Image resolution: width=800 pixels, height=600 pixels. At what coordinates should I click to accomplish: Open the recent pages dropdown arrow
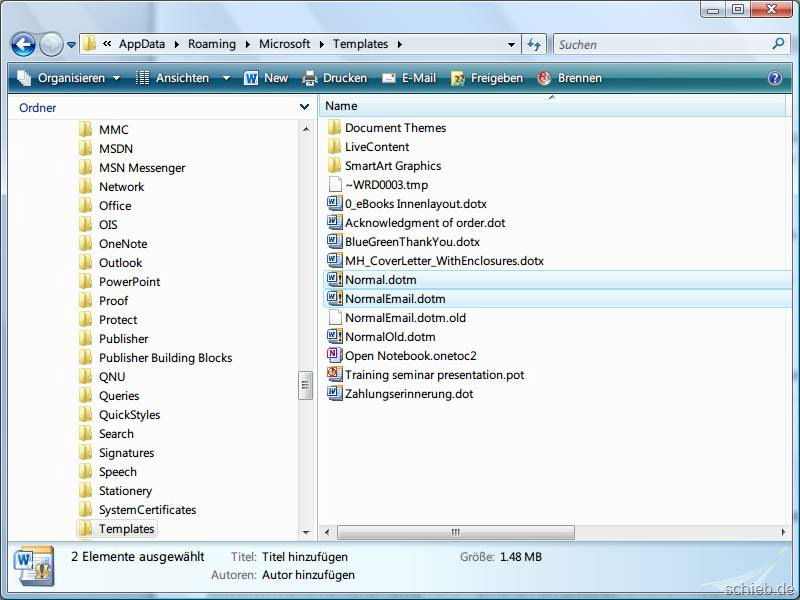click(x=71, y=45)
